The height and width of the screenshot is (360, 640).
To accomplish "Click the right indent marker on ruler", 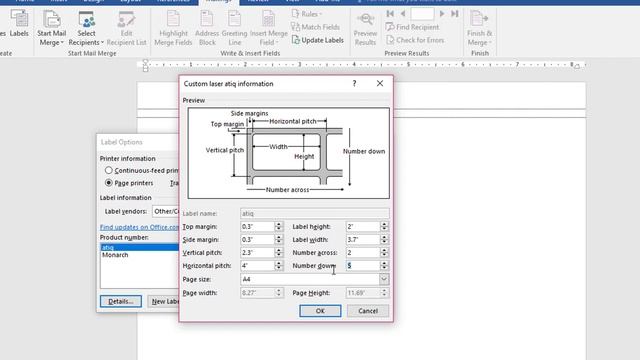I will click(577, 66).
